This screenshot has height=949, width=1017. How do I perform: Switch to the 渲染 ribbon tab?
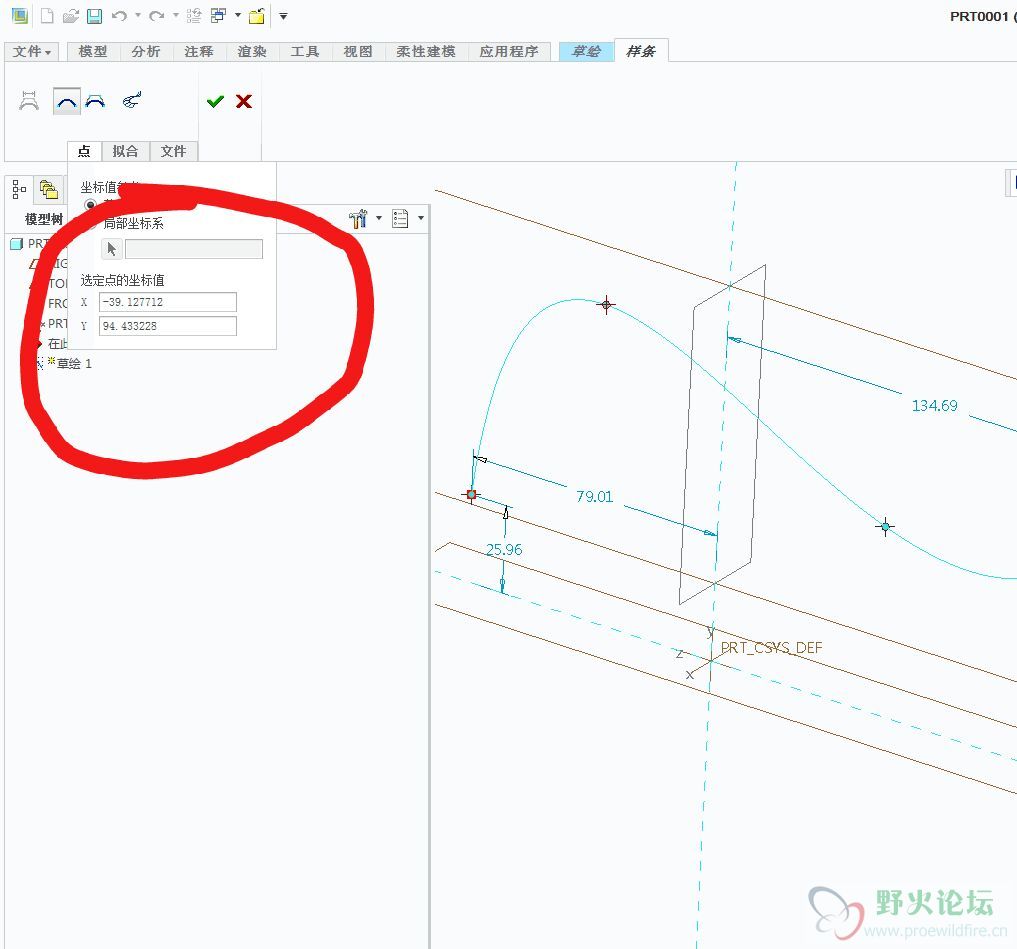point(252,51)
